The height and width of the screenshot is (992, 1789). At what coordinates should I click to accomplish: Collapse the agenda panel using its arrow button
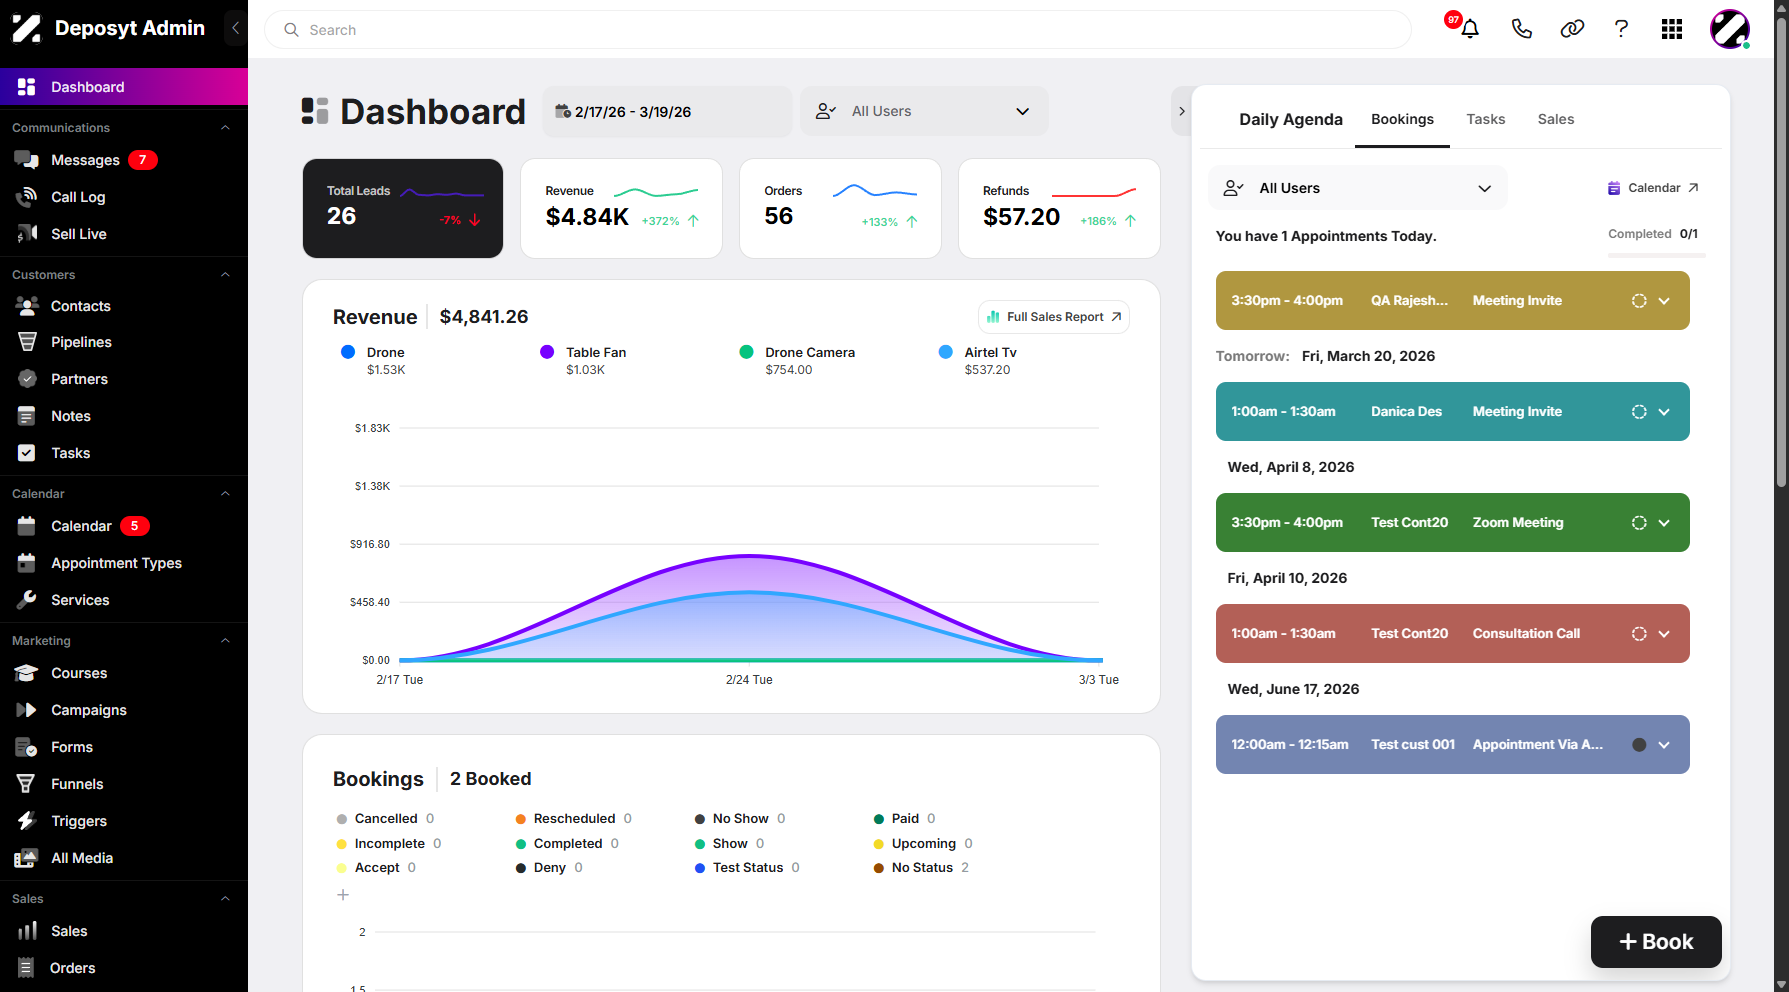tap(1181, 111)
